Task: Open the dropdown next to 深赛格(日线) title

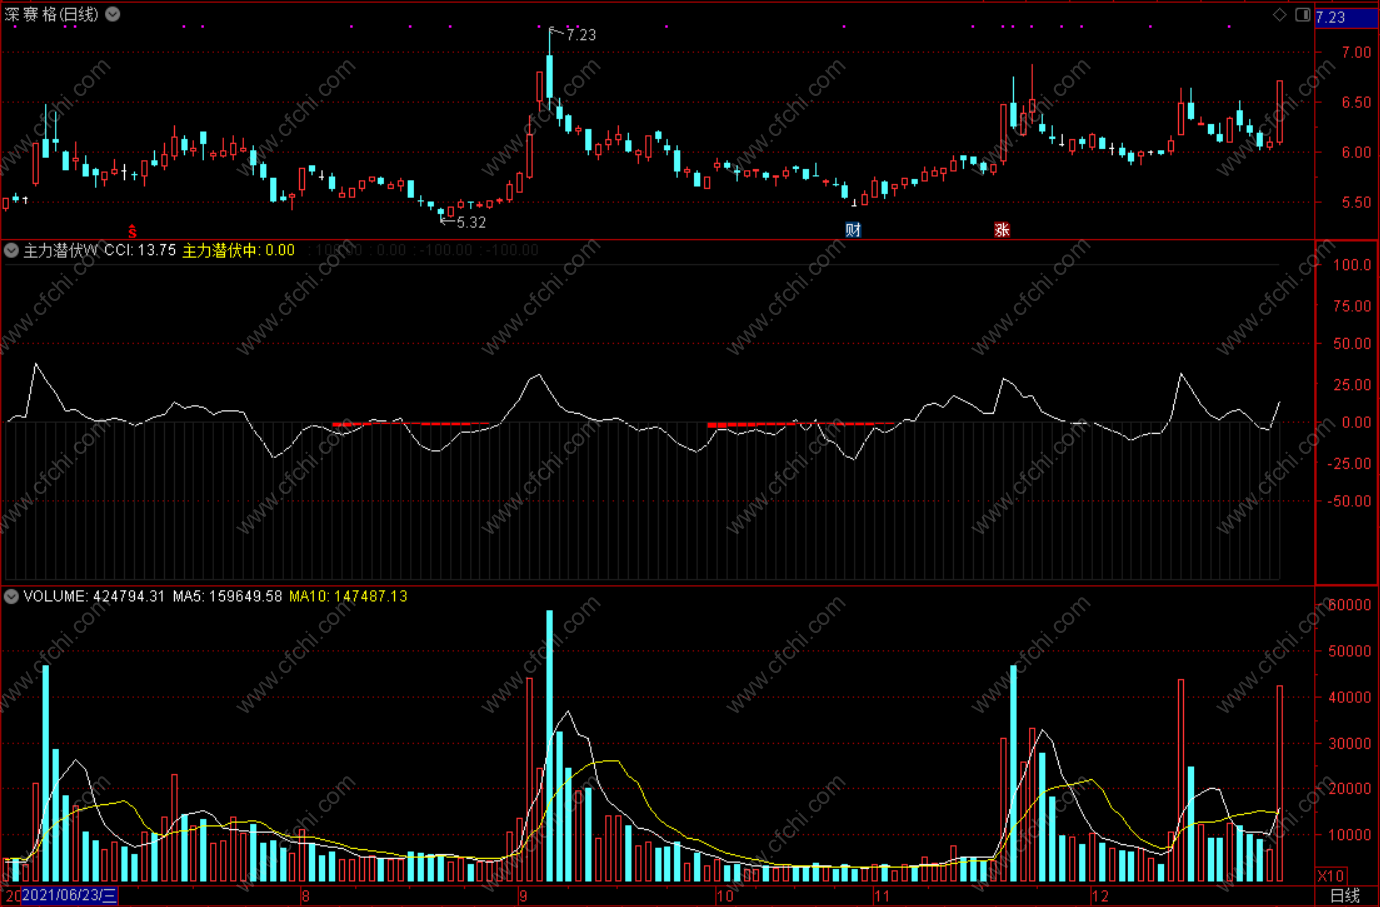Action: click(113, 14)
